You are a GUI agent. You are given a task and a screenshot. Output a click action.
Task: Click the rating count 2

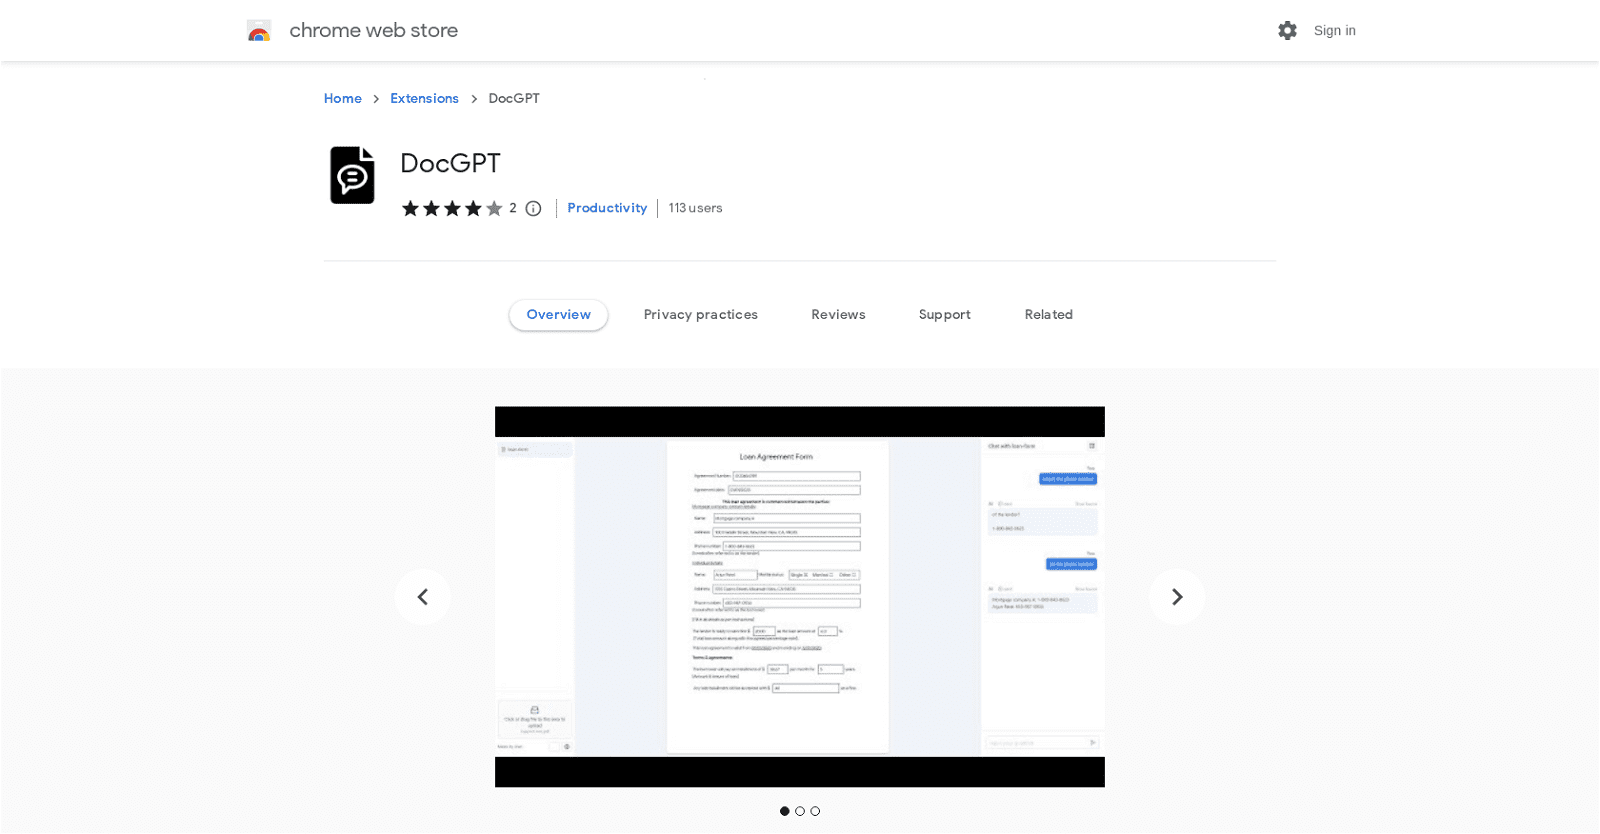click(x=513, y=208)
